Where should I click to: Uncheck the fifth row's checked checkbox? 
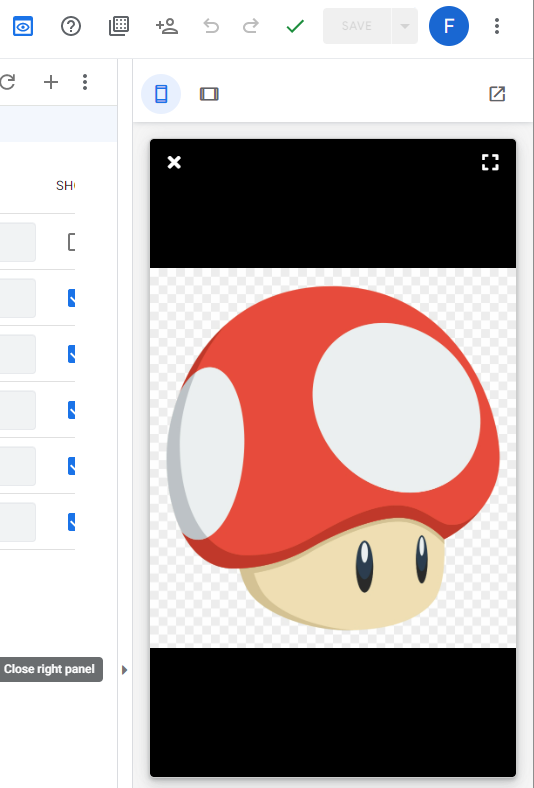tap(71, 466)
